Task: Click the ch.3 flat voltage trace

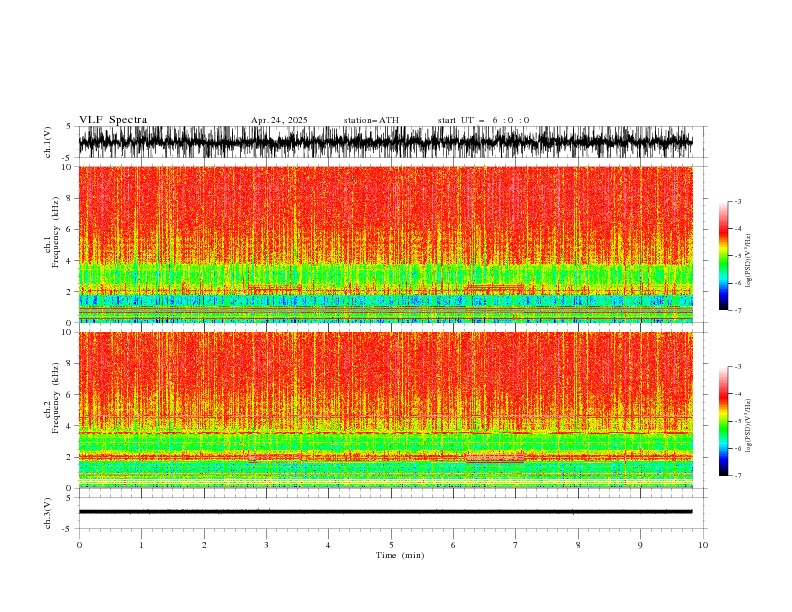Action: pyautogui.click(x=385, y=512)
